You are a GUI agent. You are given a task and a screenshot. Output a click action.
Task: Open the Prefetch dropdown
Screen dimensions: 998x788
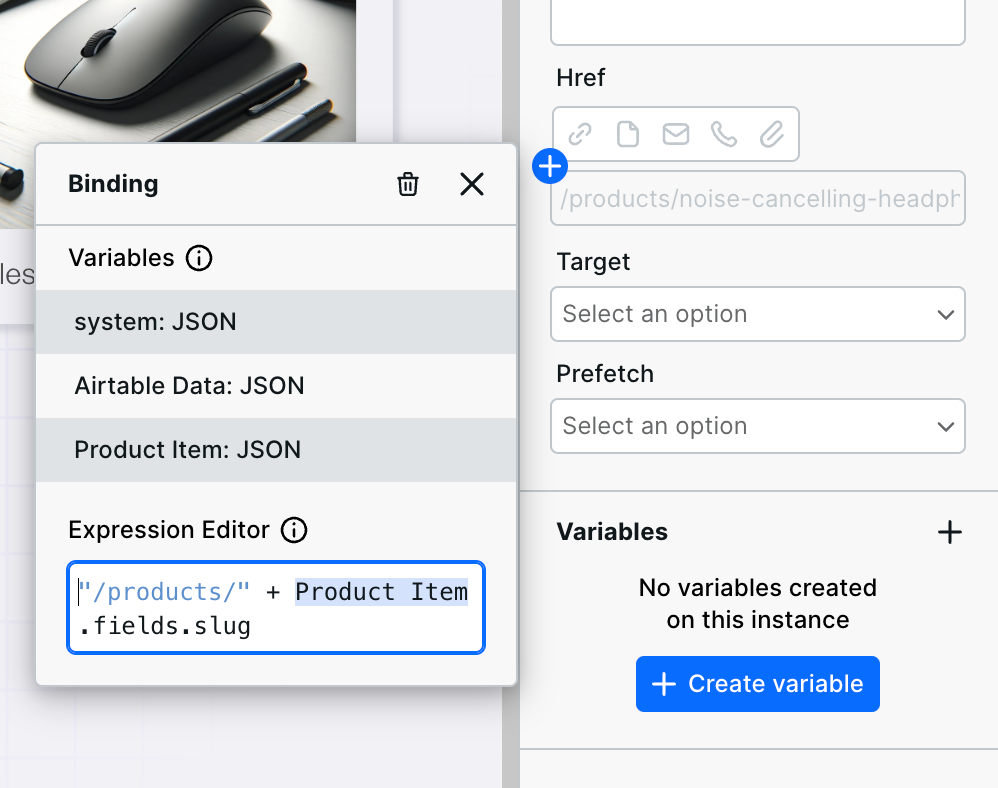pyautogui.click(x=757, y=426)
